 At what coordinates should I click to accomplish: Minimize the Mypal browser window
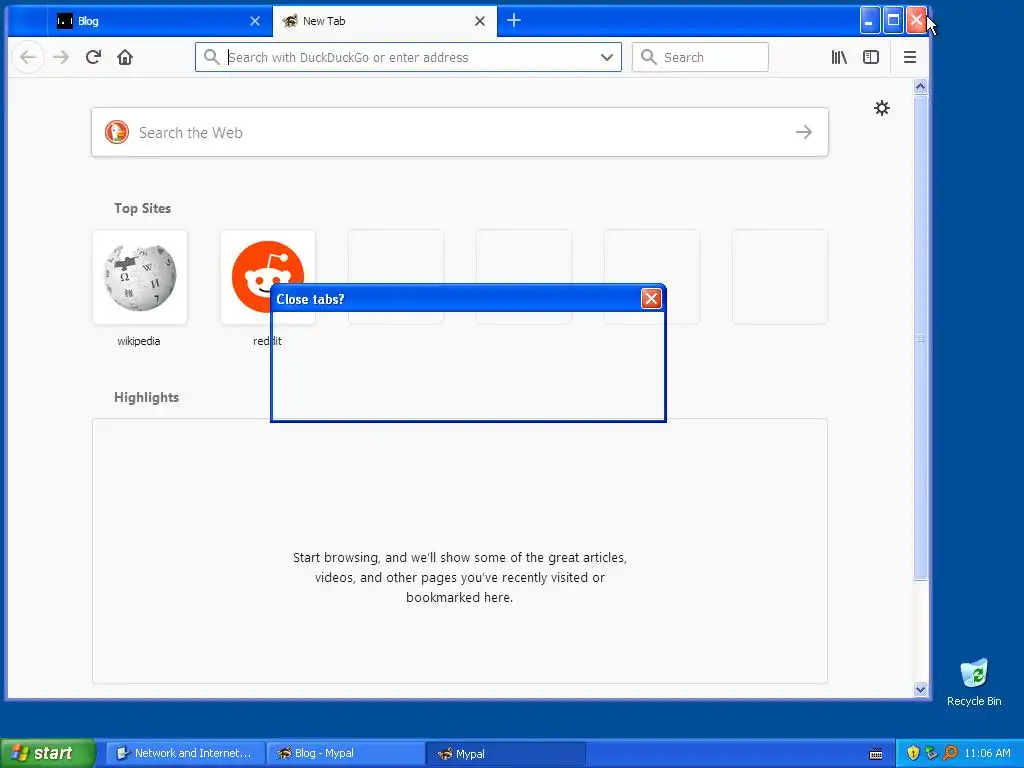point(869,21)
